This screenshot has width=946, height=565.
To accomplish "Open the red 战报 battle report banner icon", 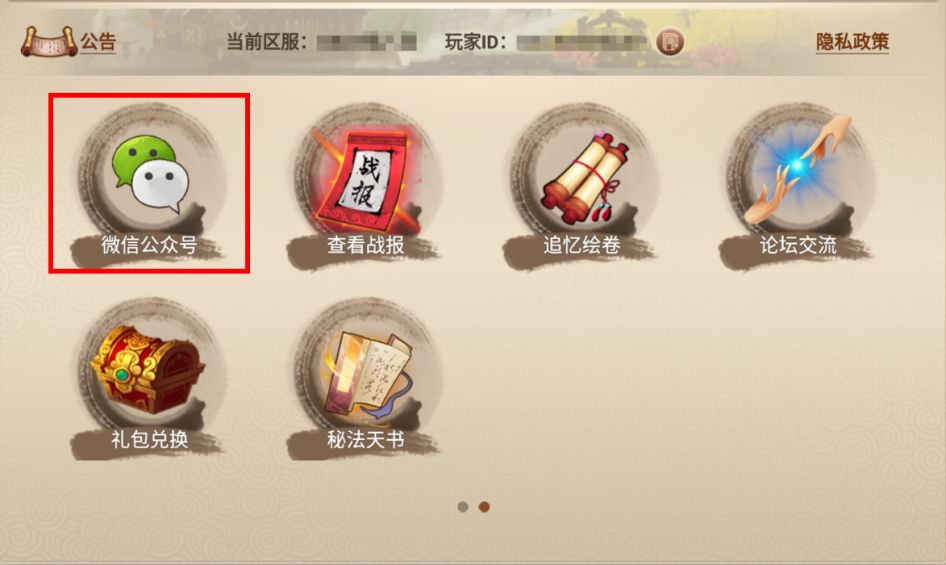I will pyautogui.click(x=367, y=178).
